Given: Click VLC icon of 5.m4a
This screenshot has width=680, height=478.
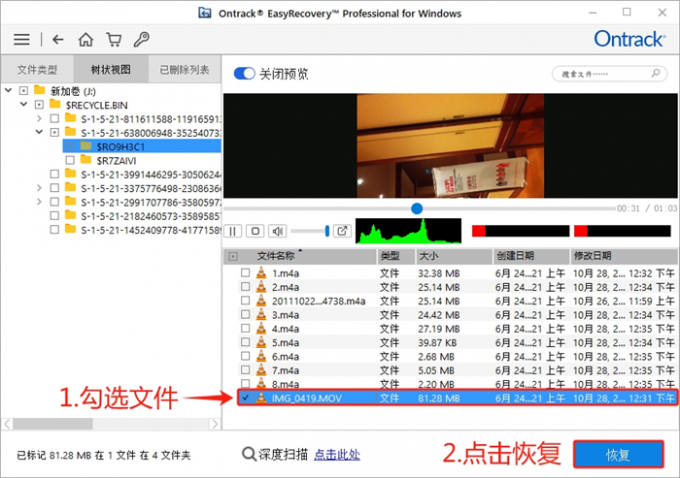Looking at the screenshot, I should pyautogui.click(x=261, y=342).
